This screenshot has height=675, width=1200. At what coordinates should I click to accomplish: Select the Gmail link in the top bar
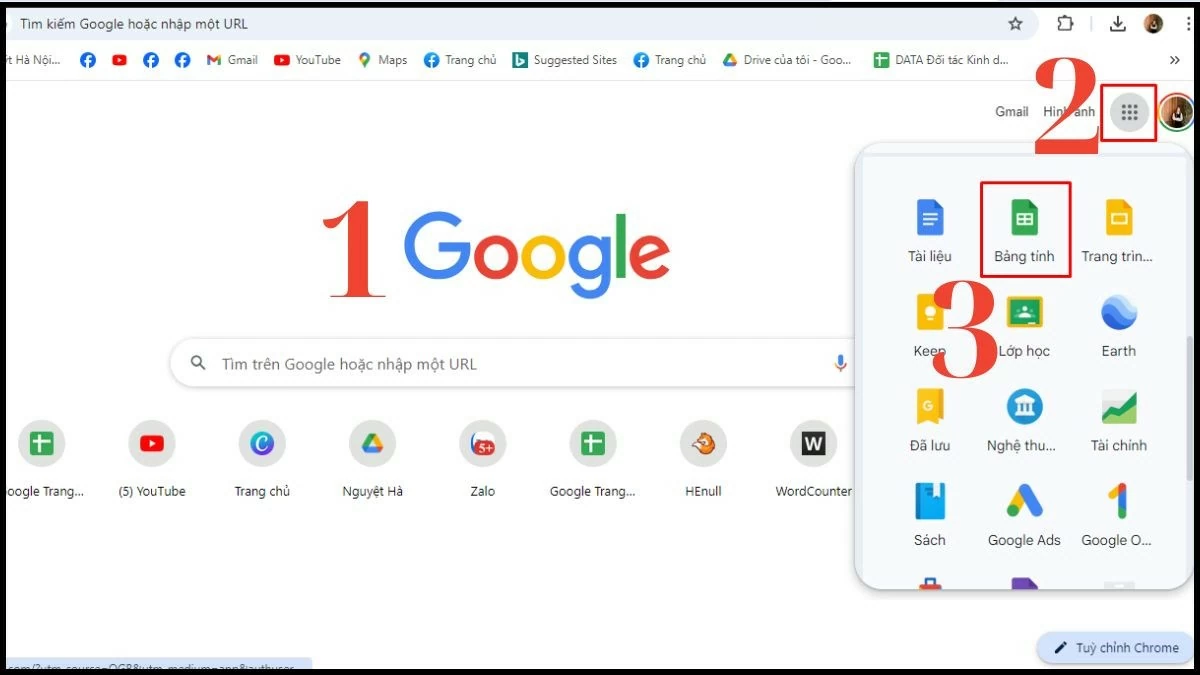[1011, 112]
